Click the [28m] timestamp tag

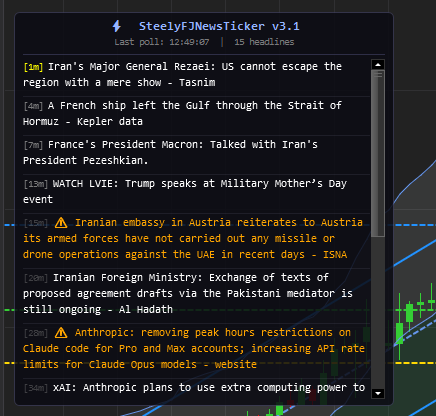tap(36, 333)
